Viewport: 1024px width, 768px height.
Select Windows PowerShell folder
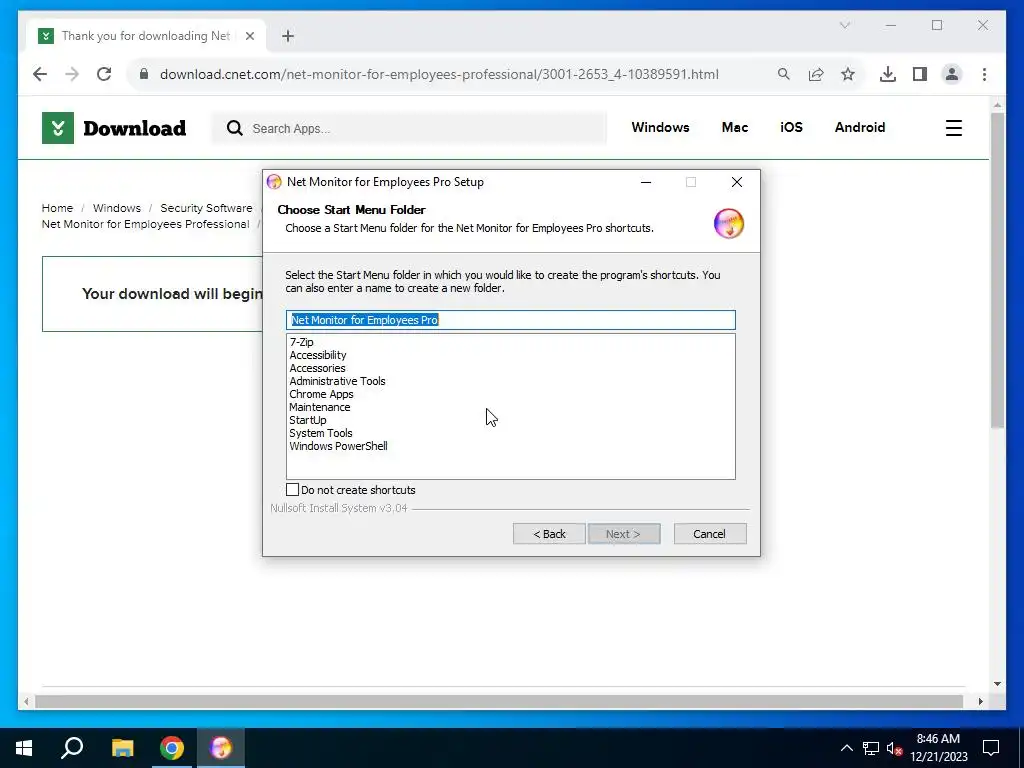[x=338, y=447]
